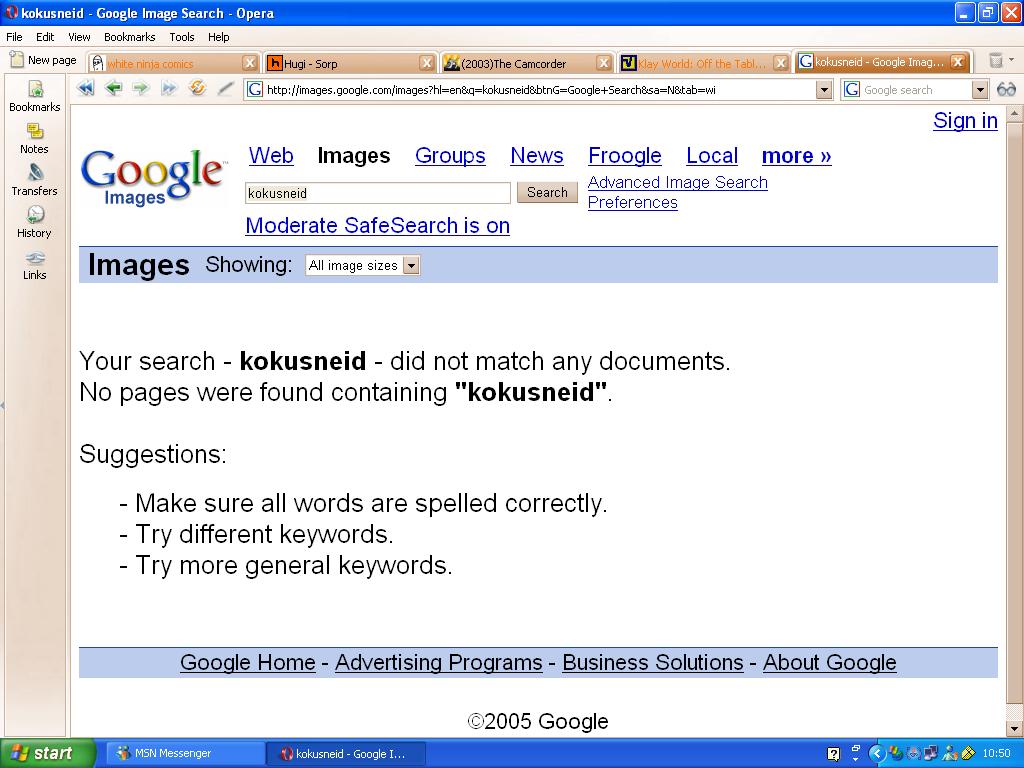Image resolution: width=1024 pixels, height=768 pixels.
Task: Open the Preferences link
Action: (633, 202)
